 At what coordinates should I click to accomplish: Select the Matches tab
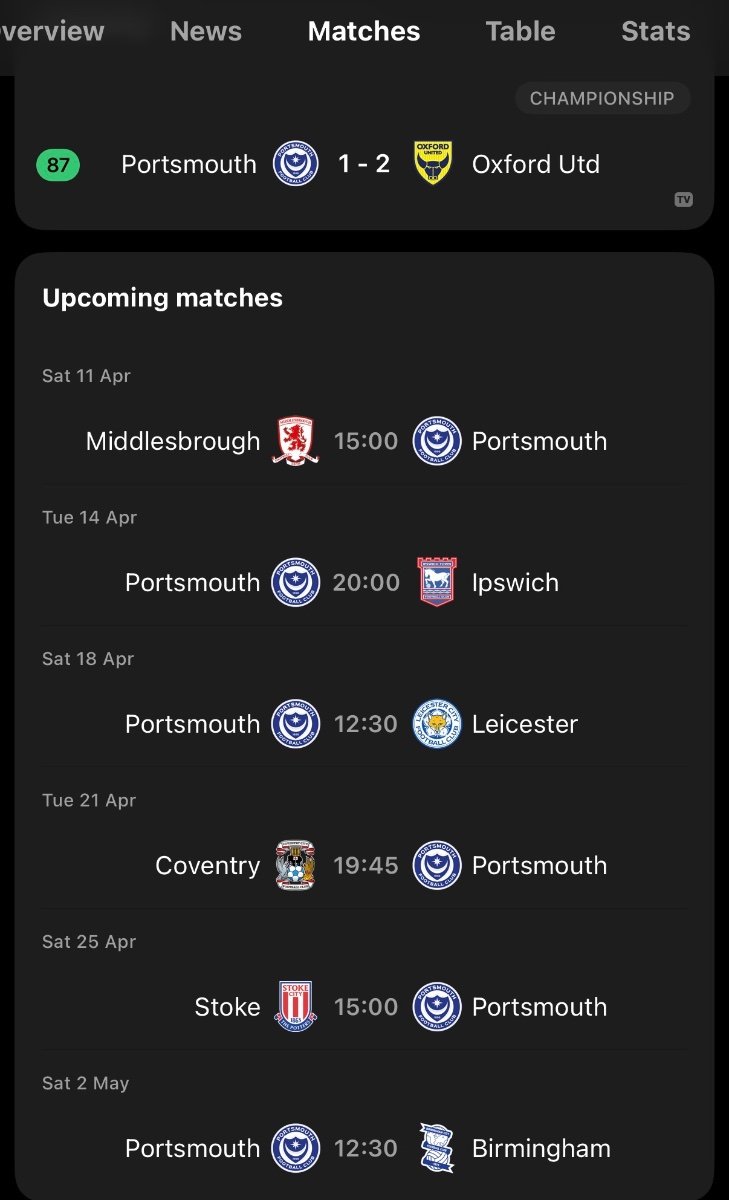point(364,32)
